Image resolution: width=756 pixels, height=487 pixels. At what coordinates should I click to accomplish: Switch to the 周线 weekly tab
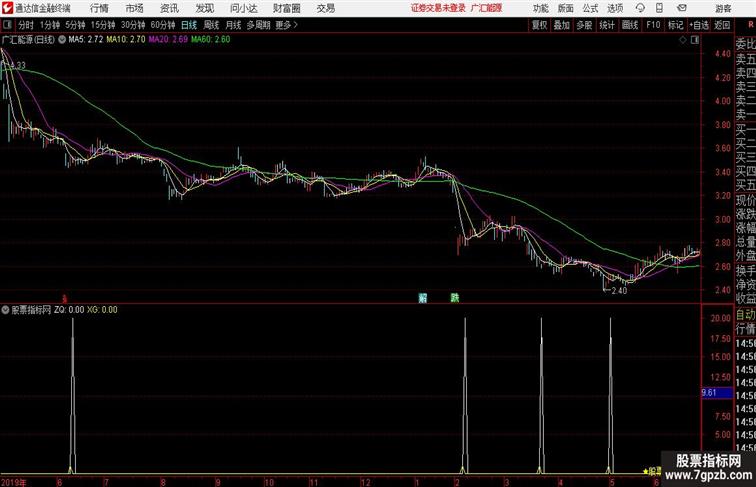tap(211, 25)
